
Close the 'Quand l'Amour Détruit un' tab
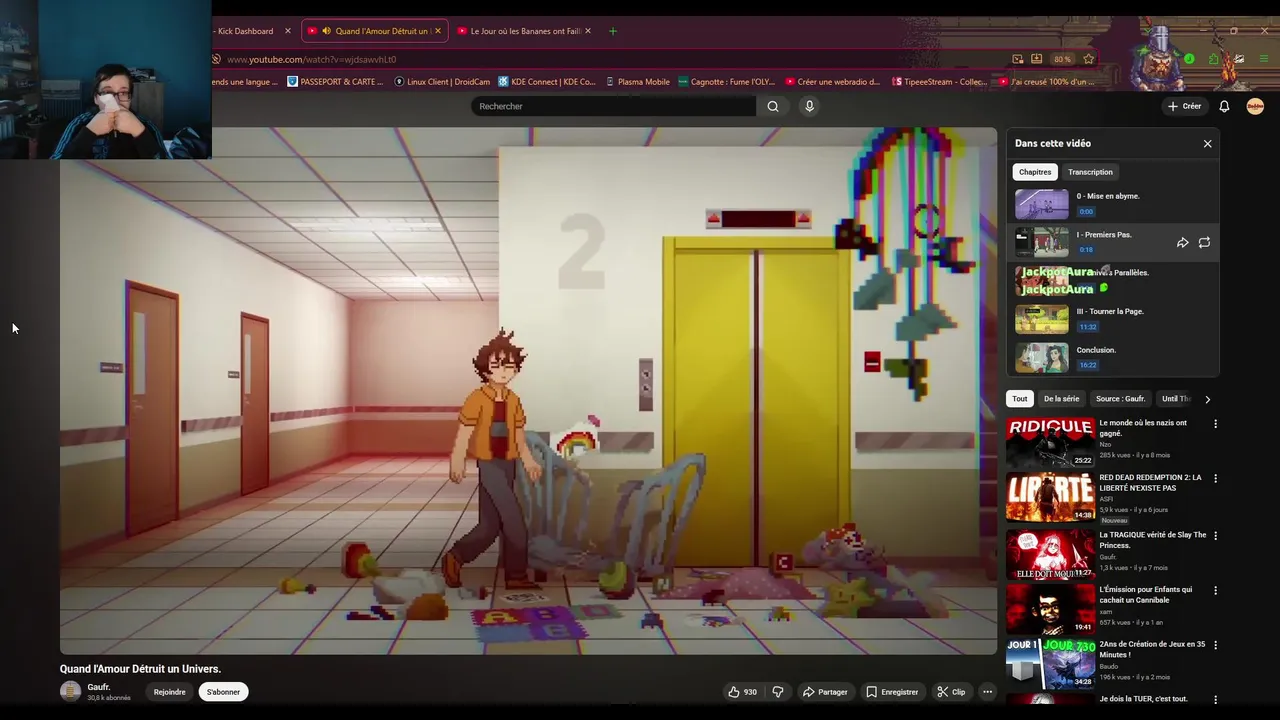[437, 31]
